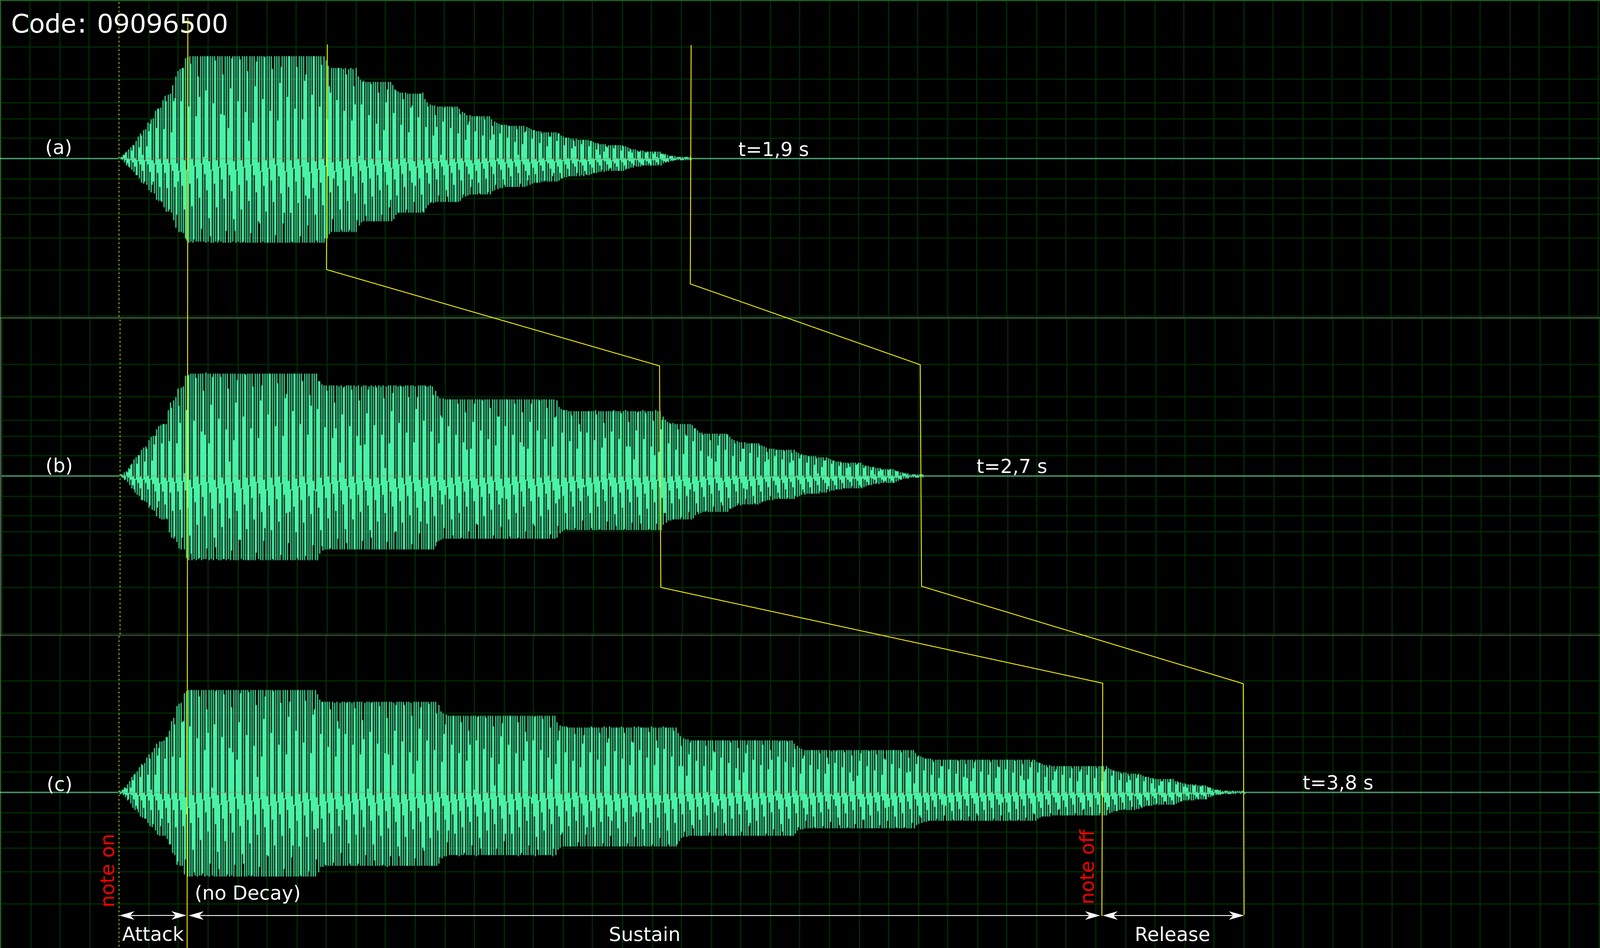The height and width of the screenshot is (948, 1600).
Task: Select the 't=3,8 s' time label
Action: point(1337,783)
